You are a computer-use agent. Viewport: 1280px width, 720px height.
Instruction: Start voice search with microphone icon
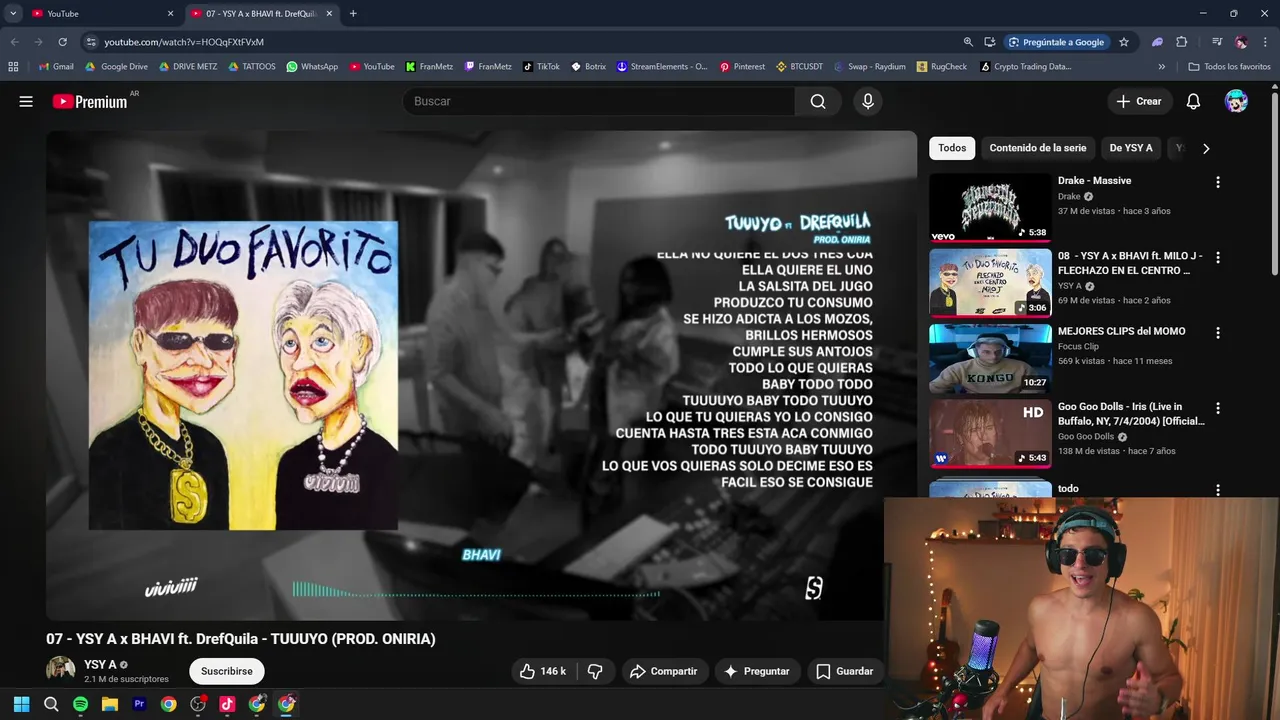tap(868, 101)
